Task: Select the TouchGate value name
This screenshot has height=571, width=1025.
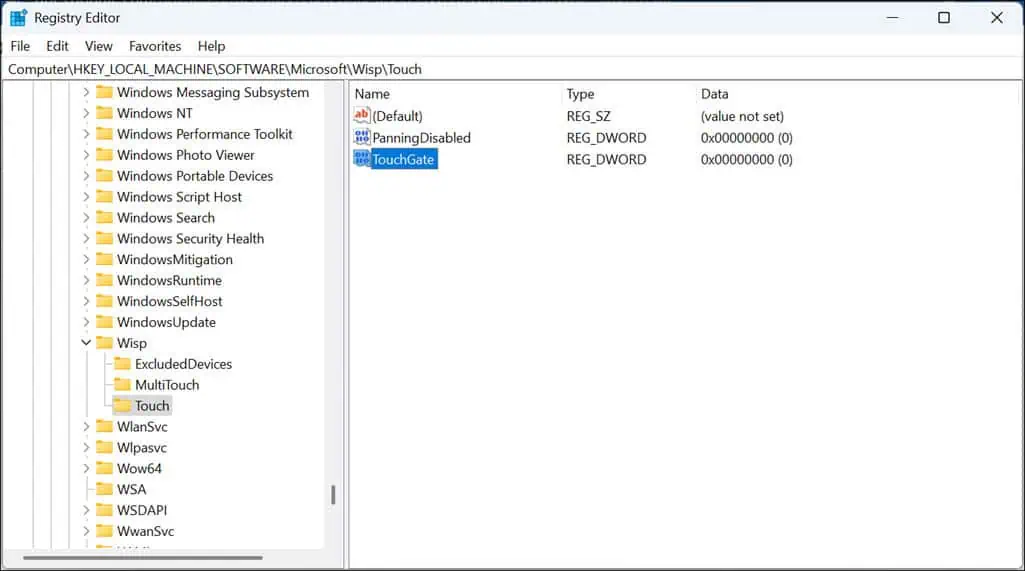Action: point(403,159)
